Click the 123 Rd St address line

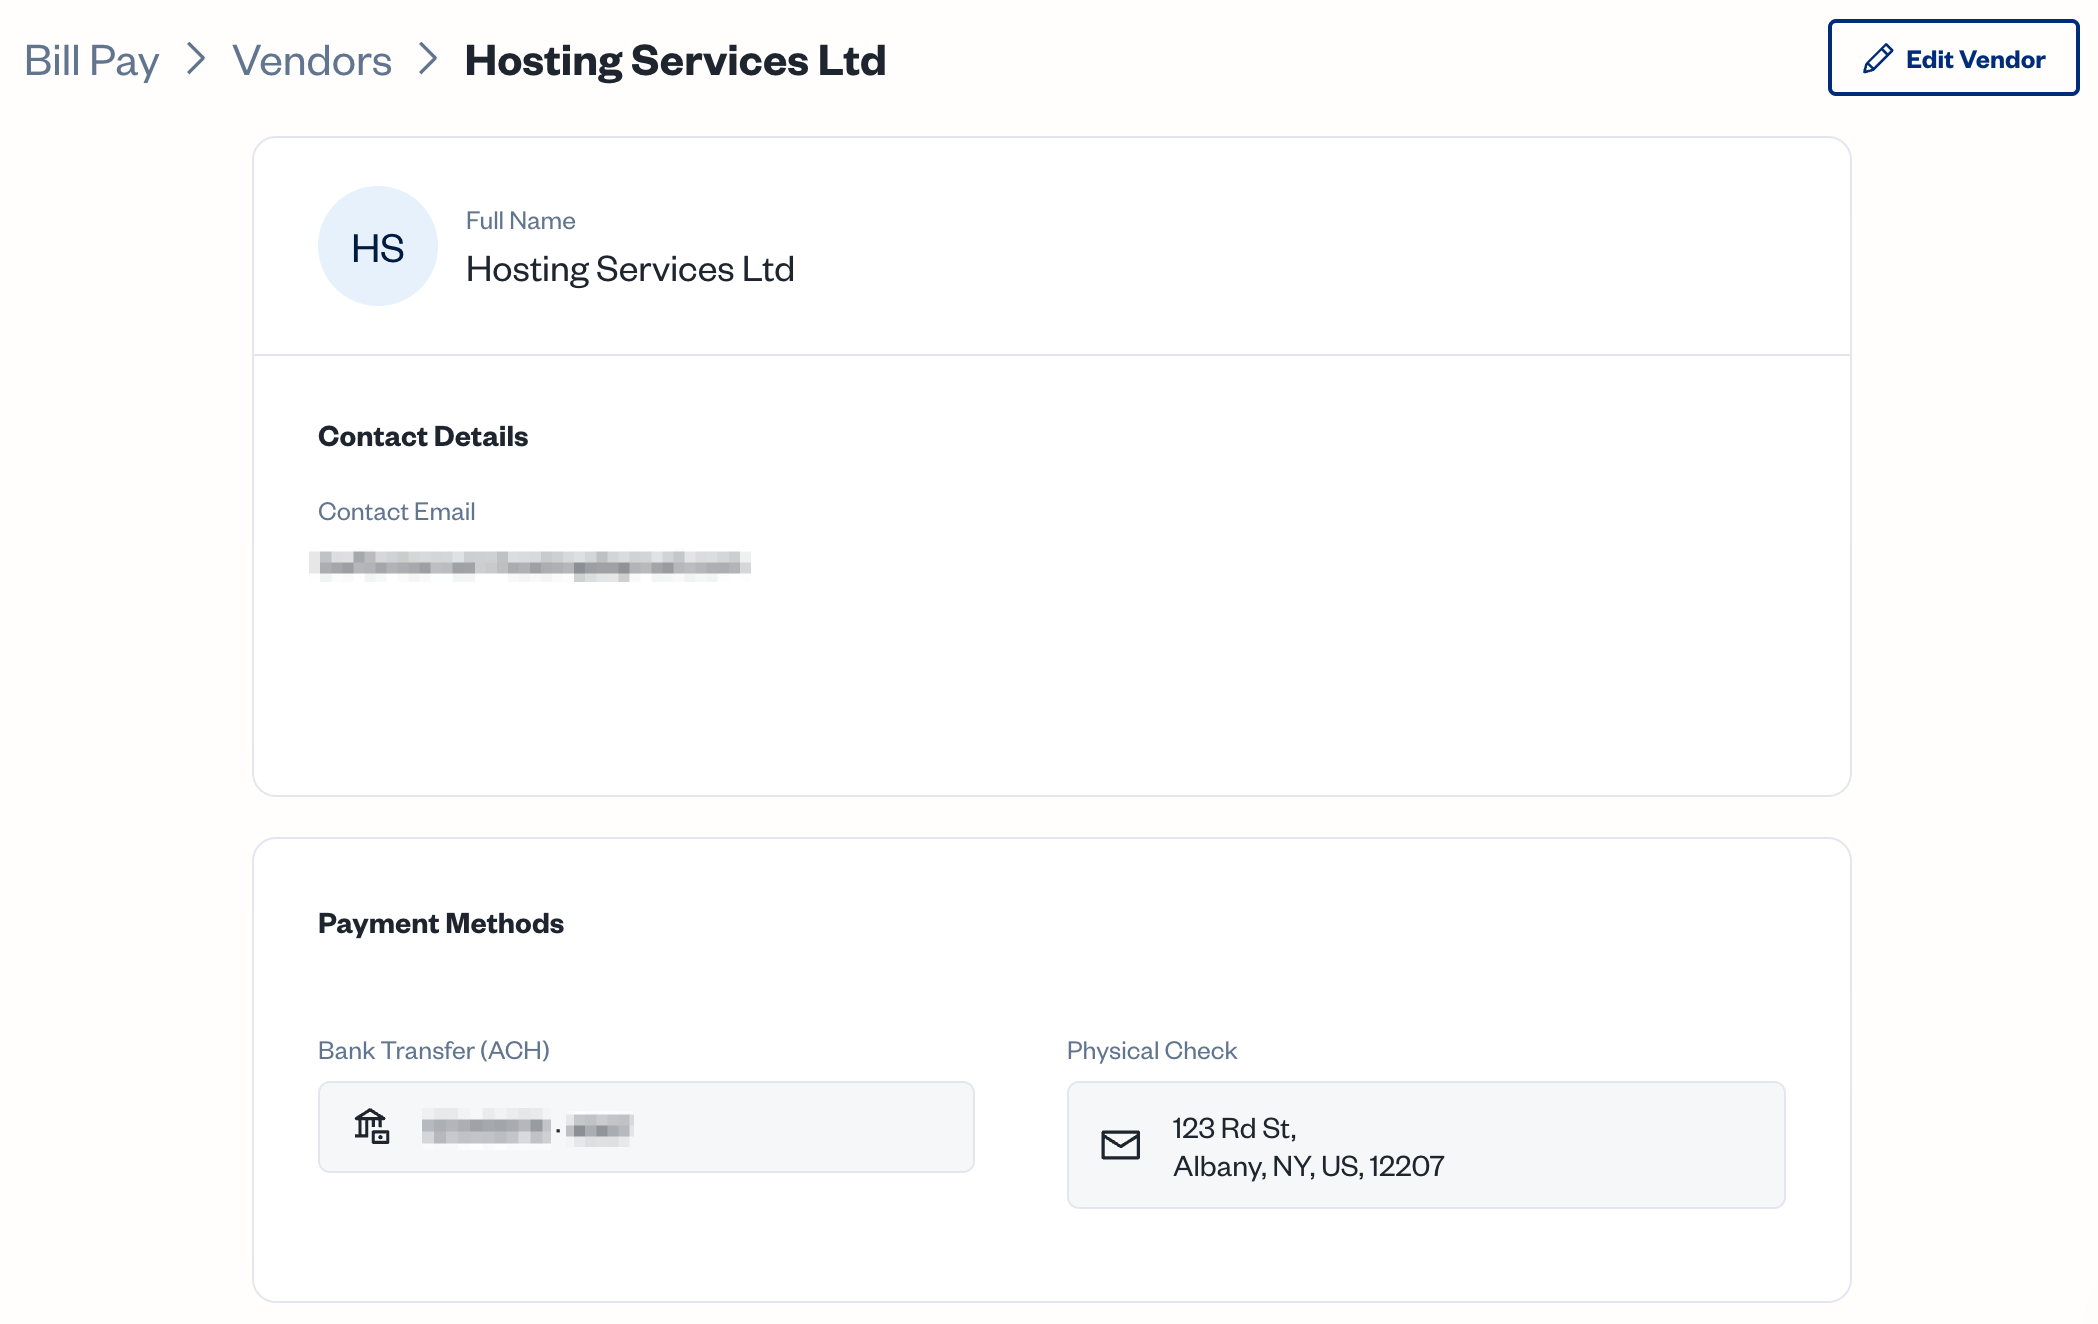pyautogui.click(x=1235, y=1128)
